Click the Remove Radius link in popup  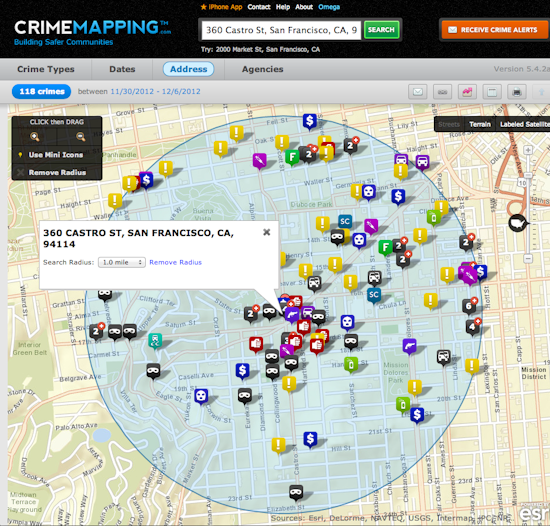pos(175,262)
